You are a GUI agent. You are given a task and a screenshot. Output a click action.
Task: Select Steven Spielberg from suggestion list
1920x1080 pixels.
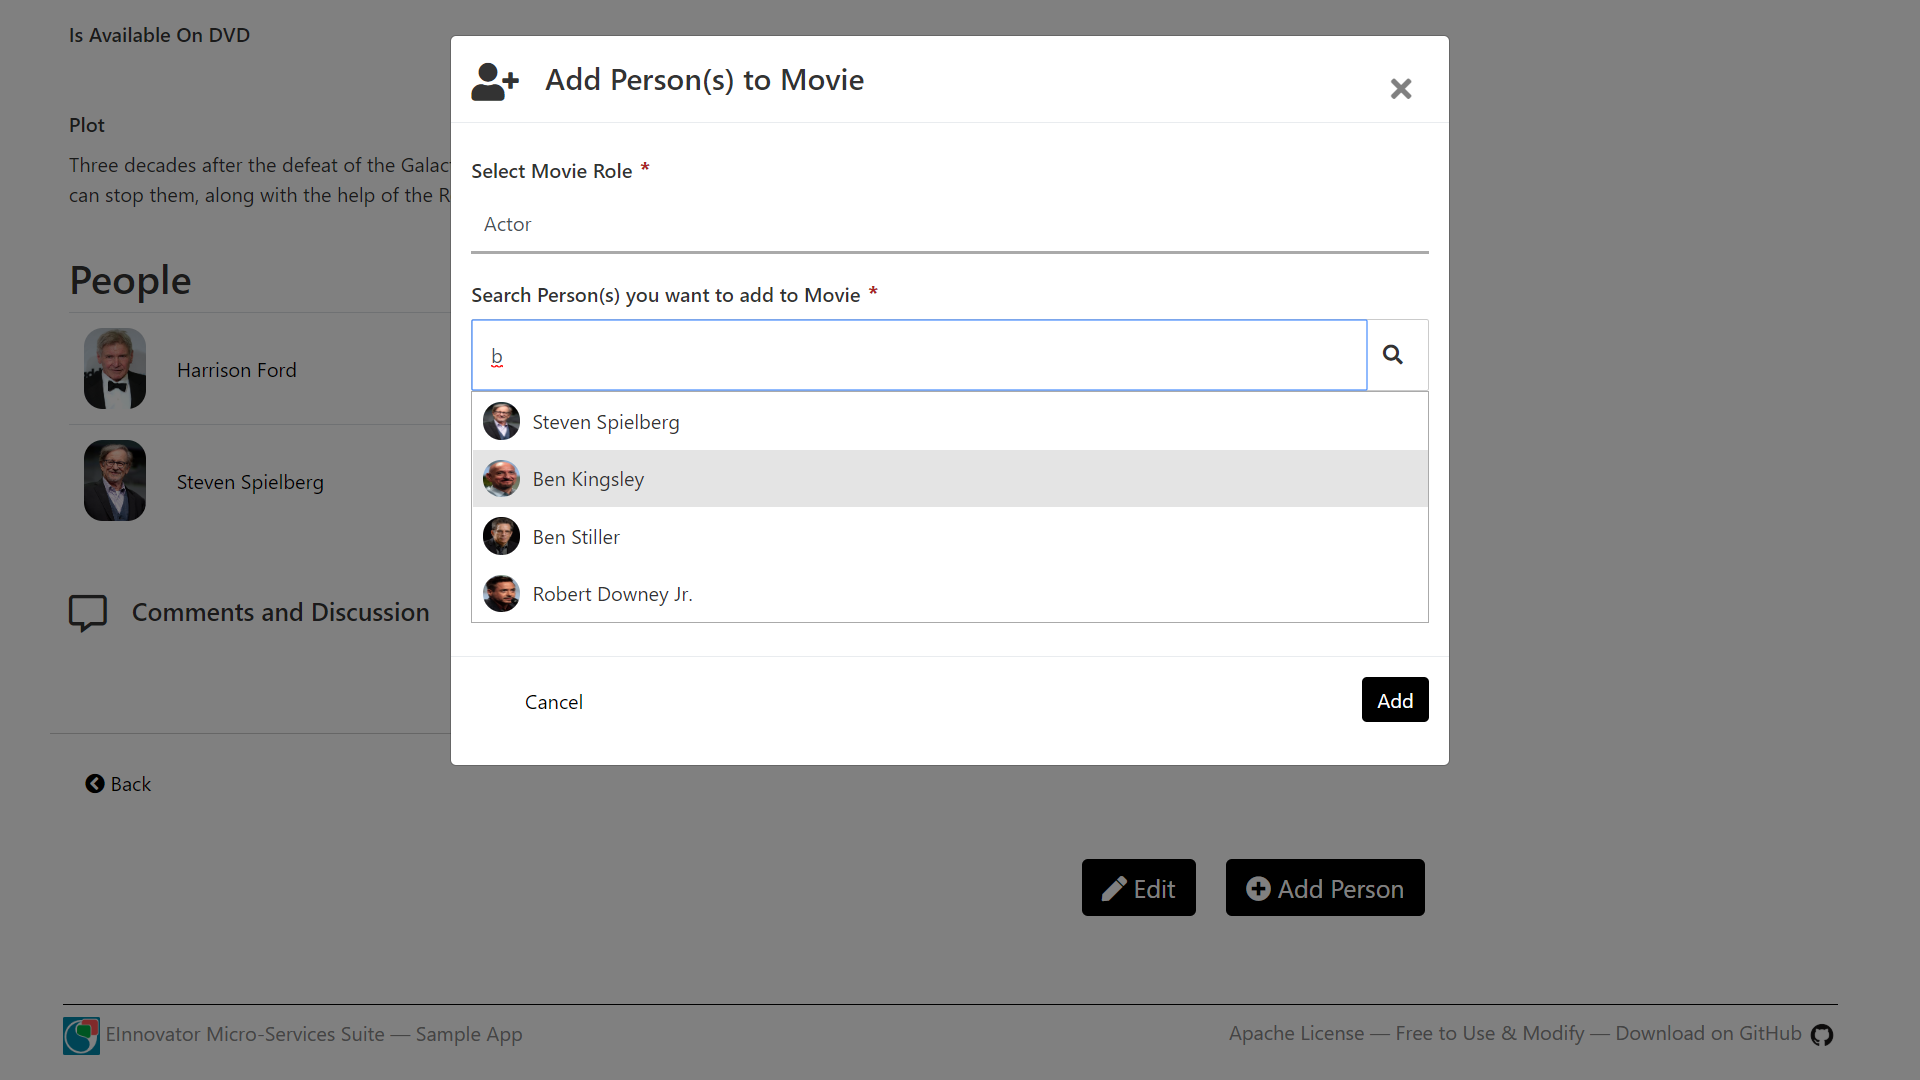(x=950, y=422)
